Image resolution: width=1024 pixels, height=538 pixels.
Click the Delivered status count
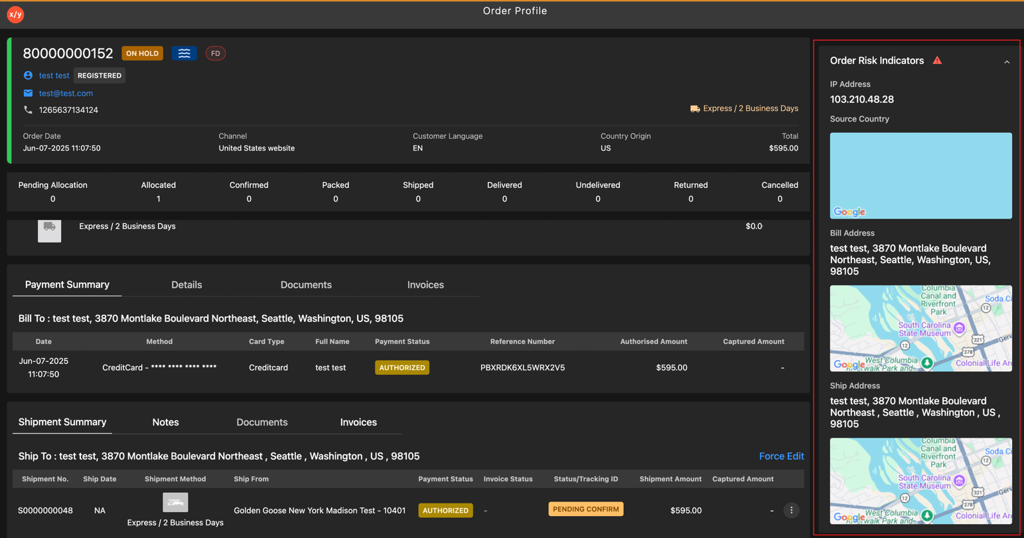pos(504,199)
